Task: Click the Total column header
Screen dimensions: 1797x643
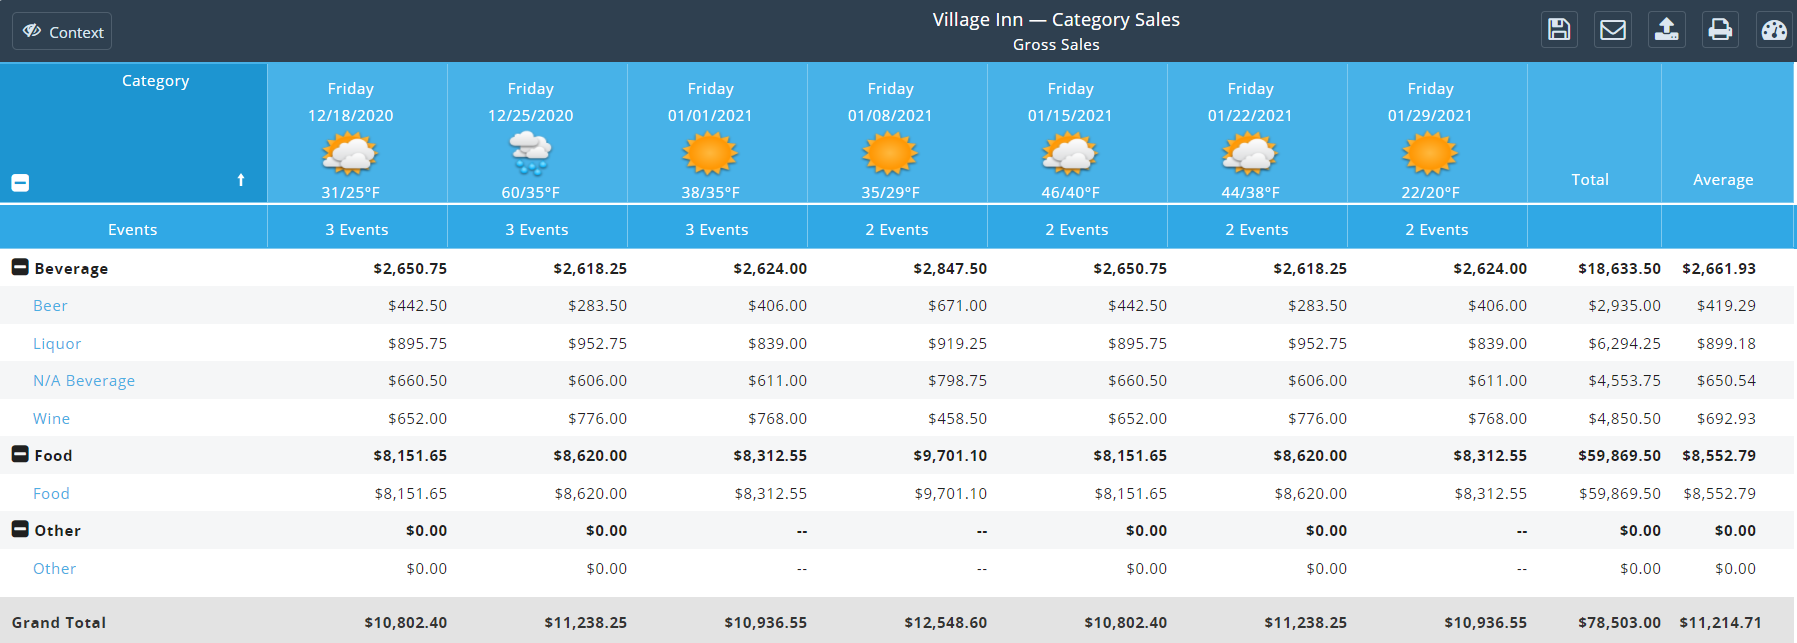Action: (x=1590, y=180)
